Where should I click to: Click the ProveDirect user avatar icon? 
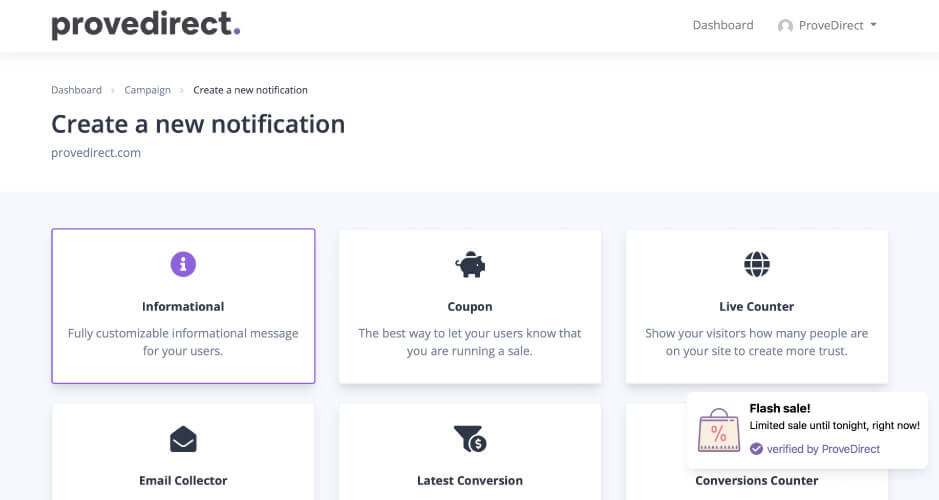[785, 26]
